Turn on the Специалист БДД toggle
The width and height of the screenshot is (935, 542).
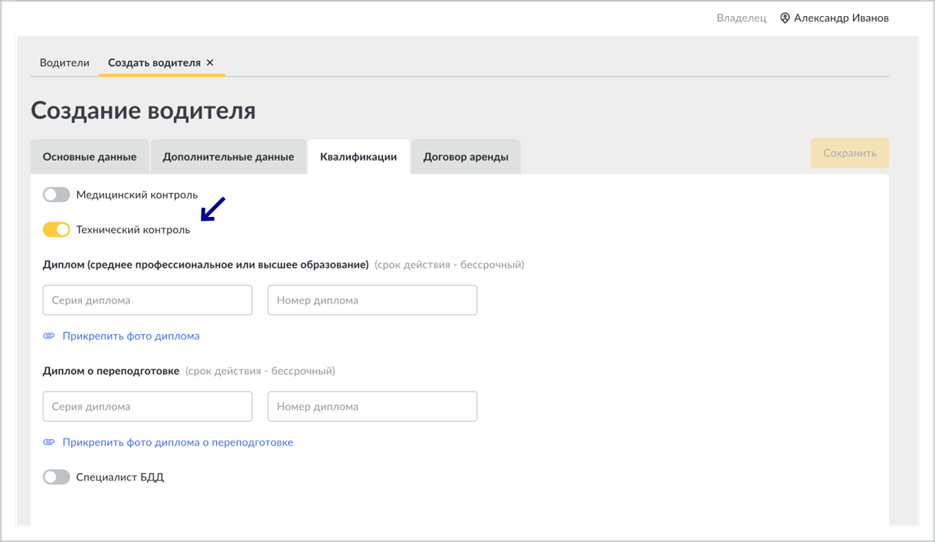click(x=56, y=477)
